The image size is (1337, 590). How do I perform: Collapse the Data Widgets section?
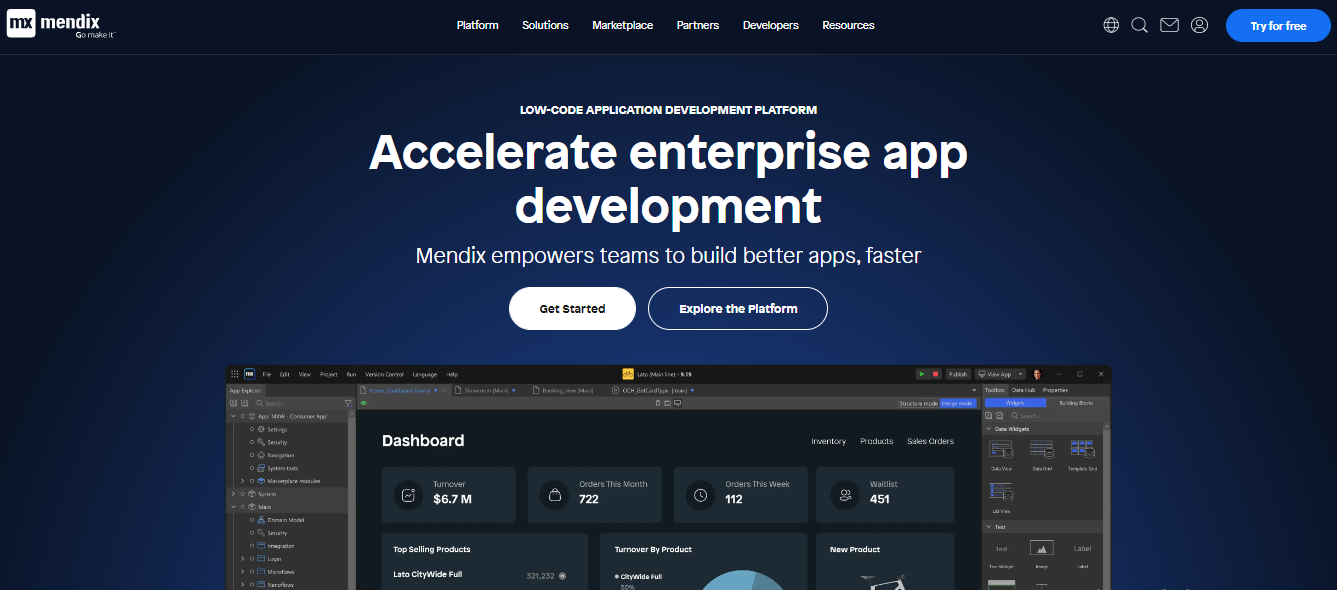(x=988, y=429)
